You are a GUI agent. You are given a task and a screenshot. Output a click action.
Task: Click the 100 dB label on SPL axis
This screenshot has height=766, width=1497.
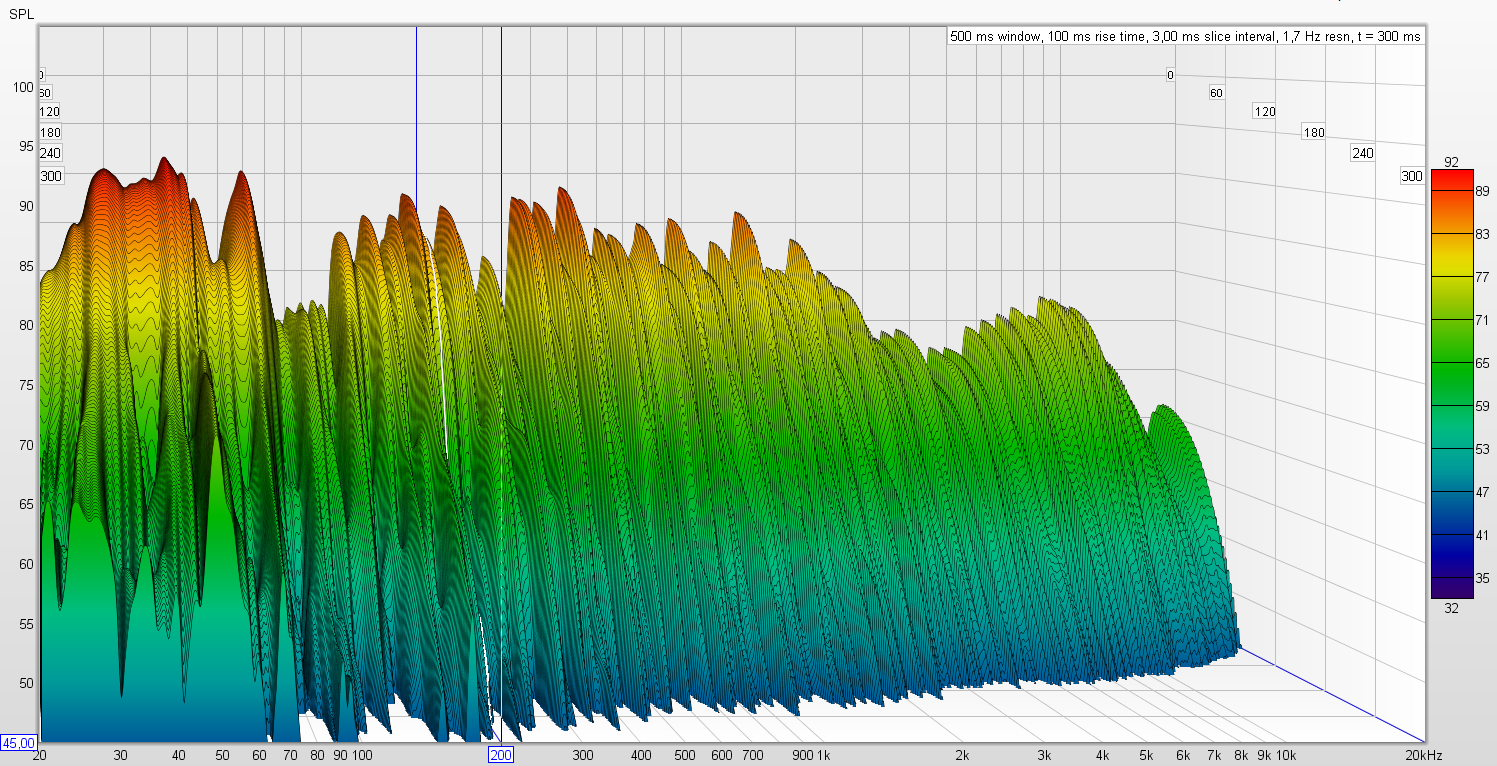tap(22, 87)
